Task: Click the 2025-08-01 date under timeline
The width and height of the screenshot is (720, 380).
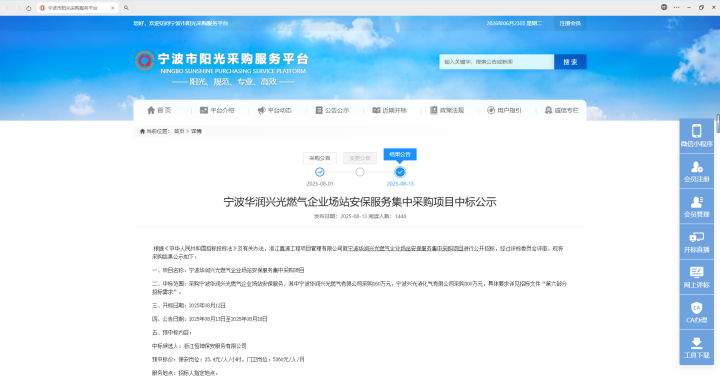Action: point(320,184)
